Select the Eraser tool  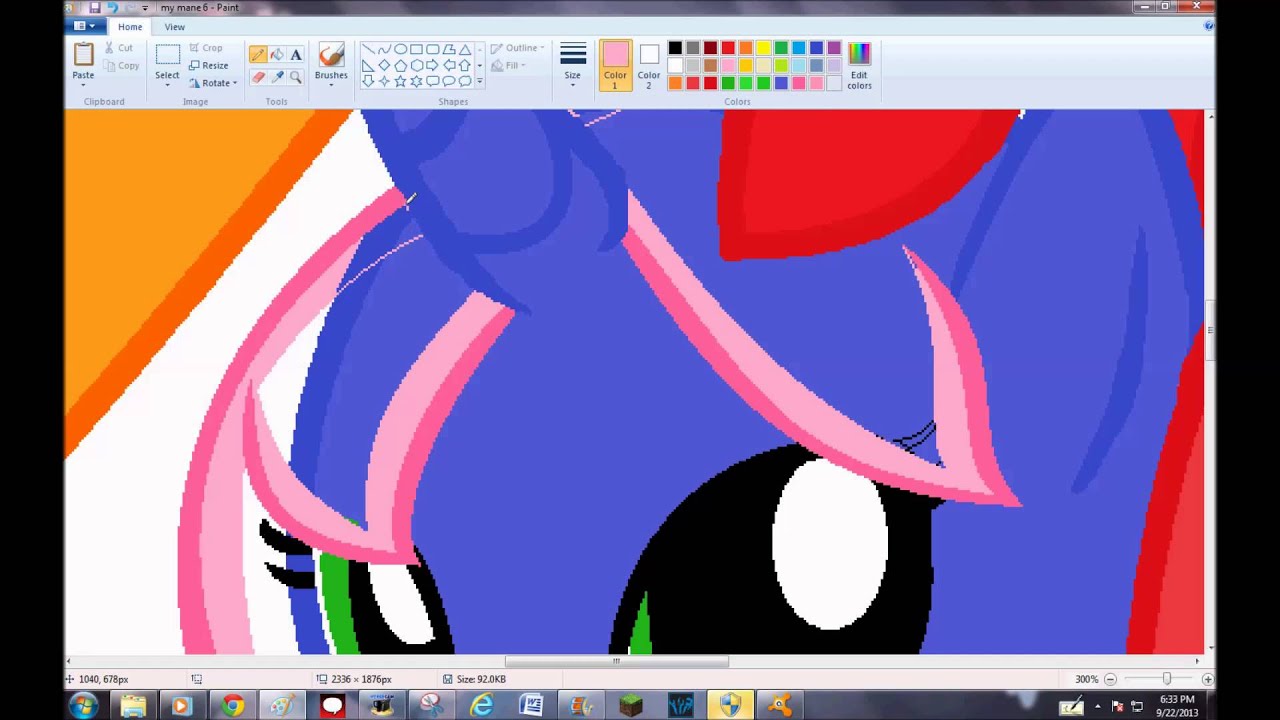(x=258, y=77)
